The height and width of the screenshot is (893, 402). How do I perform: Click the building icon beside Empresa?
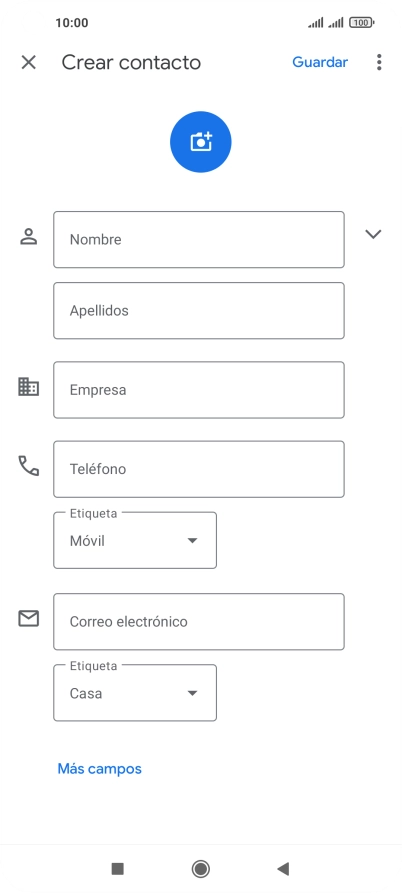coord(28,387)
